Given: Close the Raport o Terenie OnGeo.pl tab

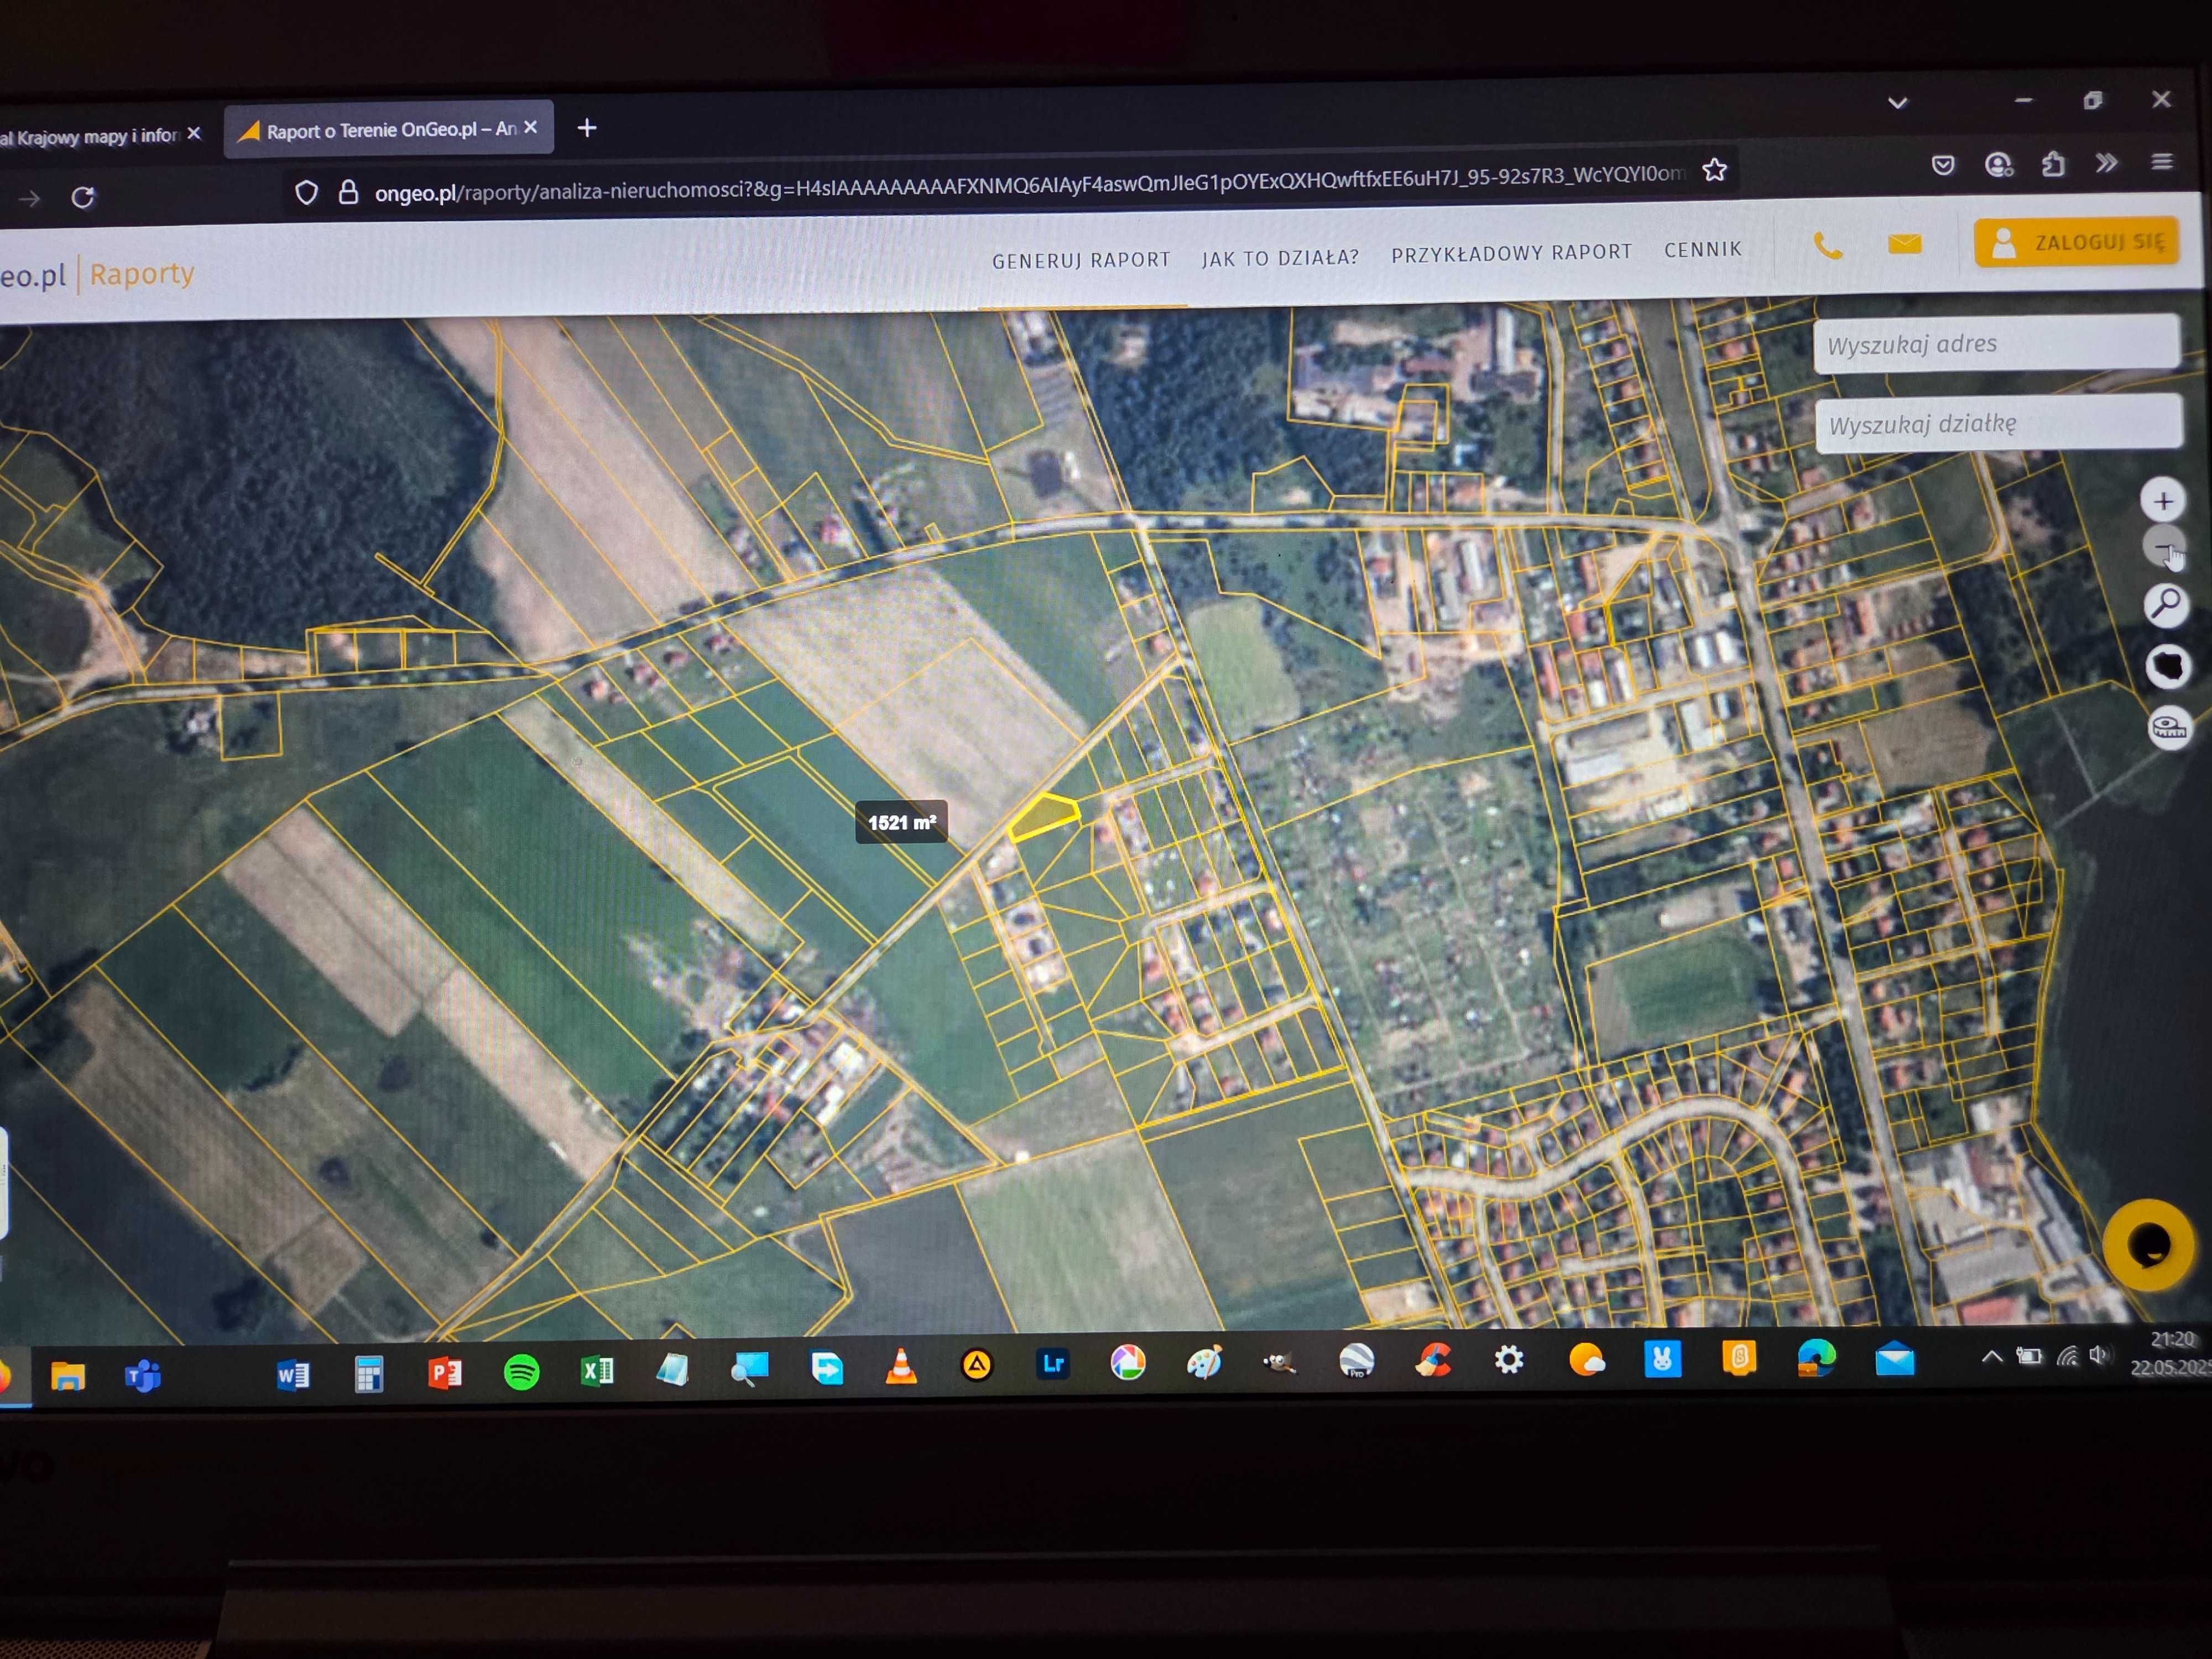Looking at the screenshot, I should click(531, 127).
